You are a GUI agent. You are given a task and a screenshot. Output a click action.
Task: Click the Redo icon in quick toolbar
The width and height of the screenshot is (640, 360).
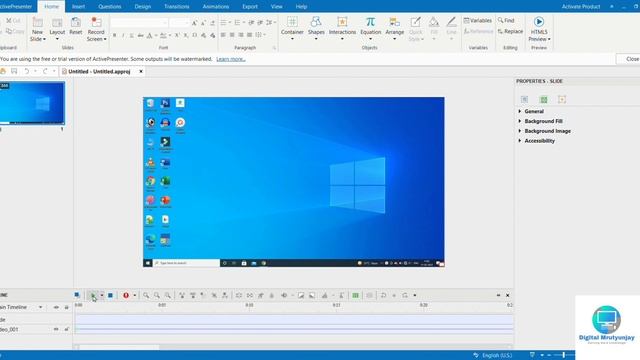45,71
